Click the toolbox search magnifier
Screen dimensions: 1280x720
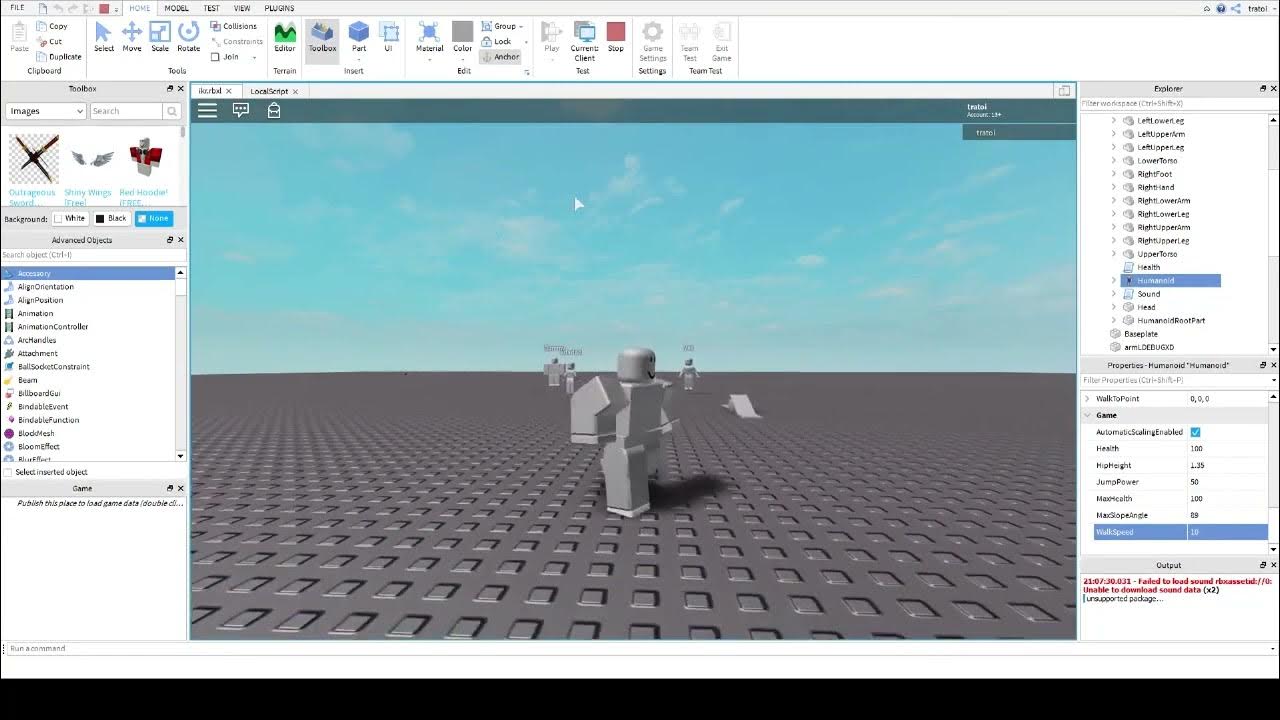[172, 111]
